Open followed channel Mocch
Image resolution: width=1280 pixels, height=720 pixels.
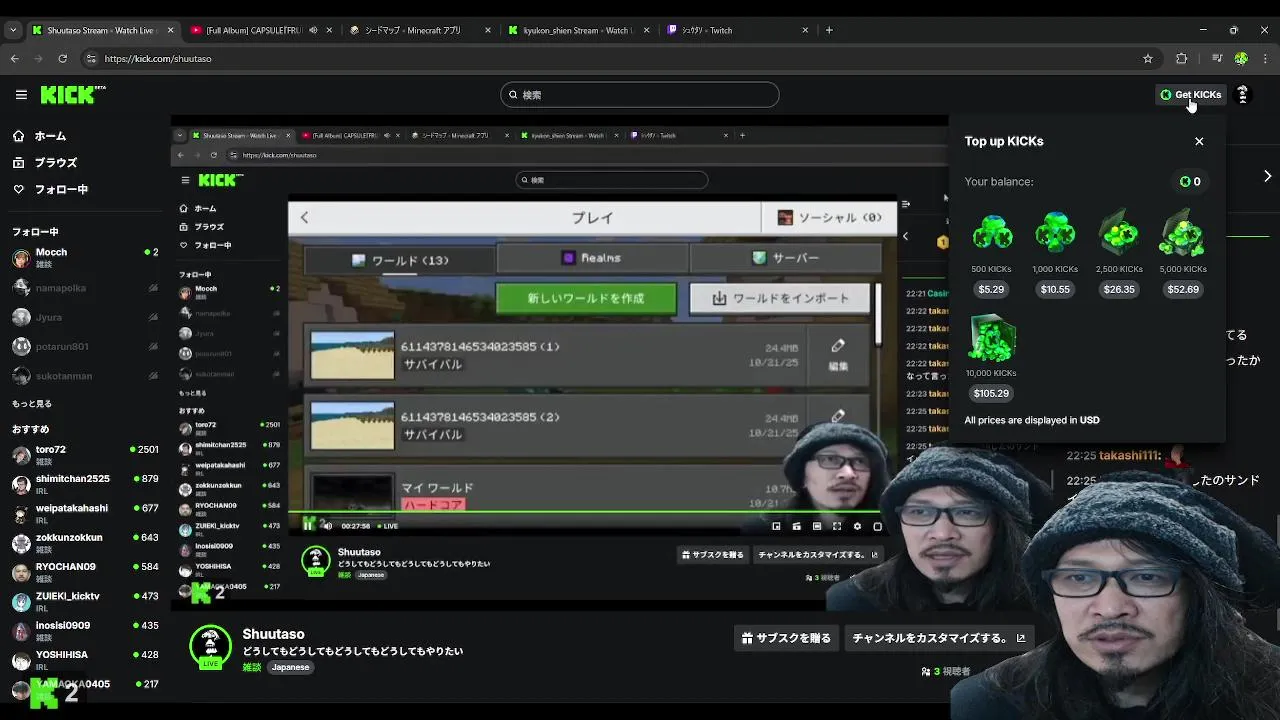(84, 258)
